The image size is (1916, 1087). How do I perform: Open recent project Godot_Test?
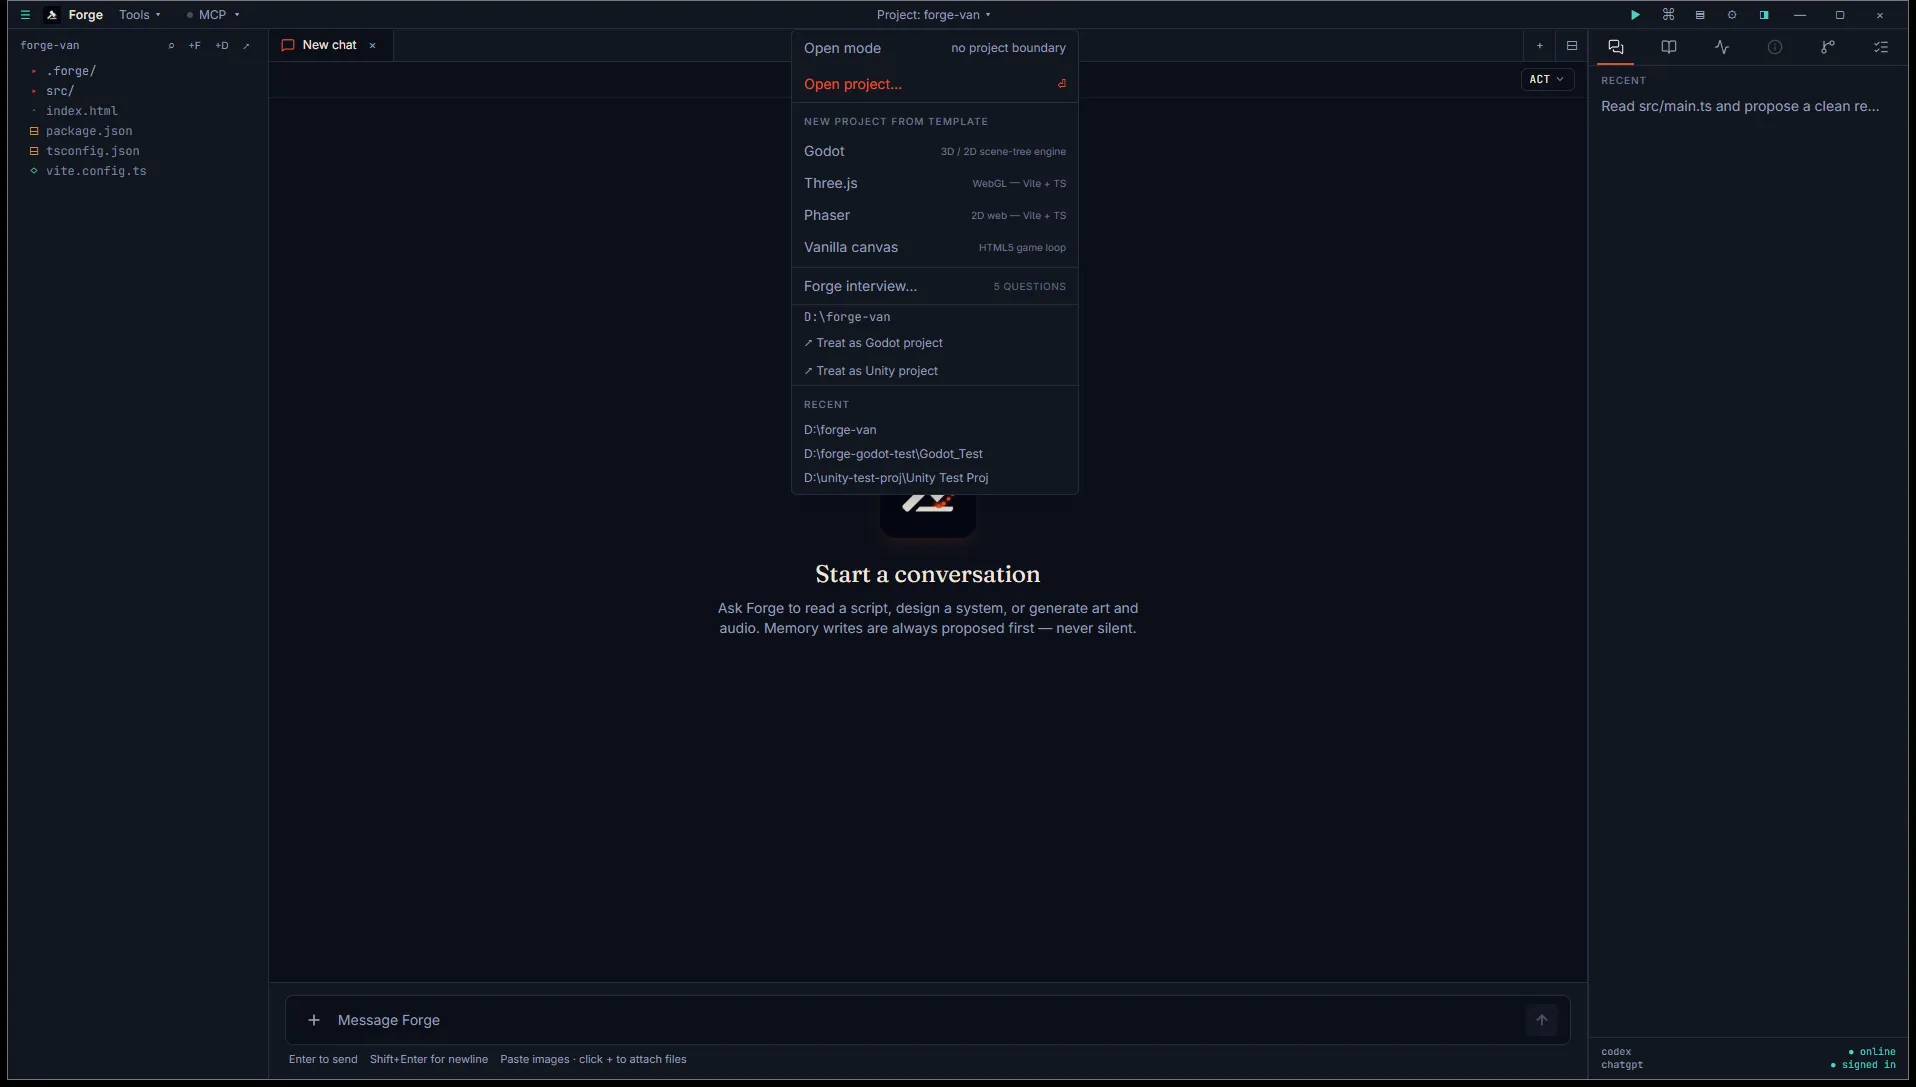click(x=935, y=454)
